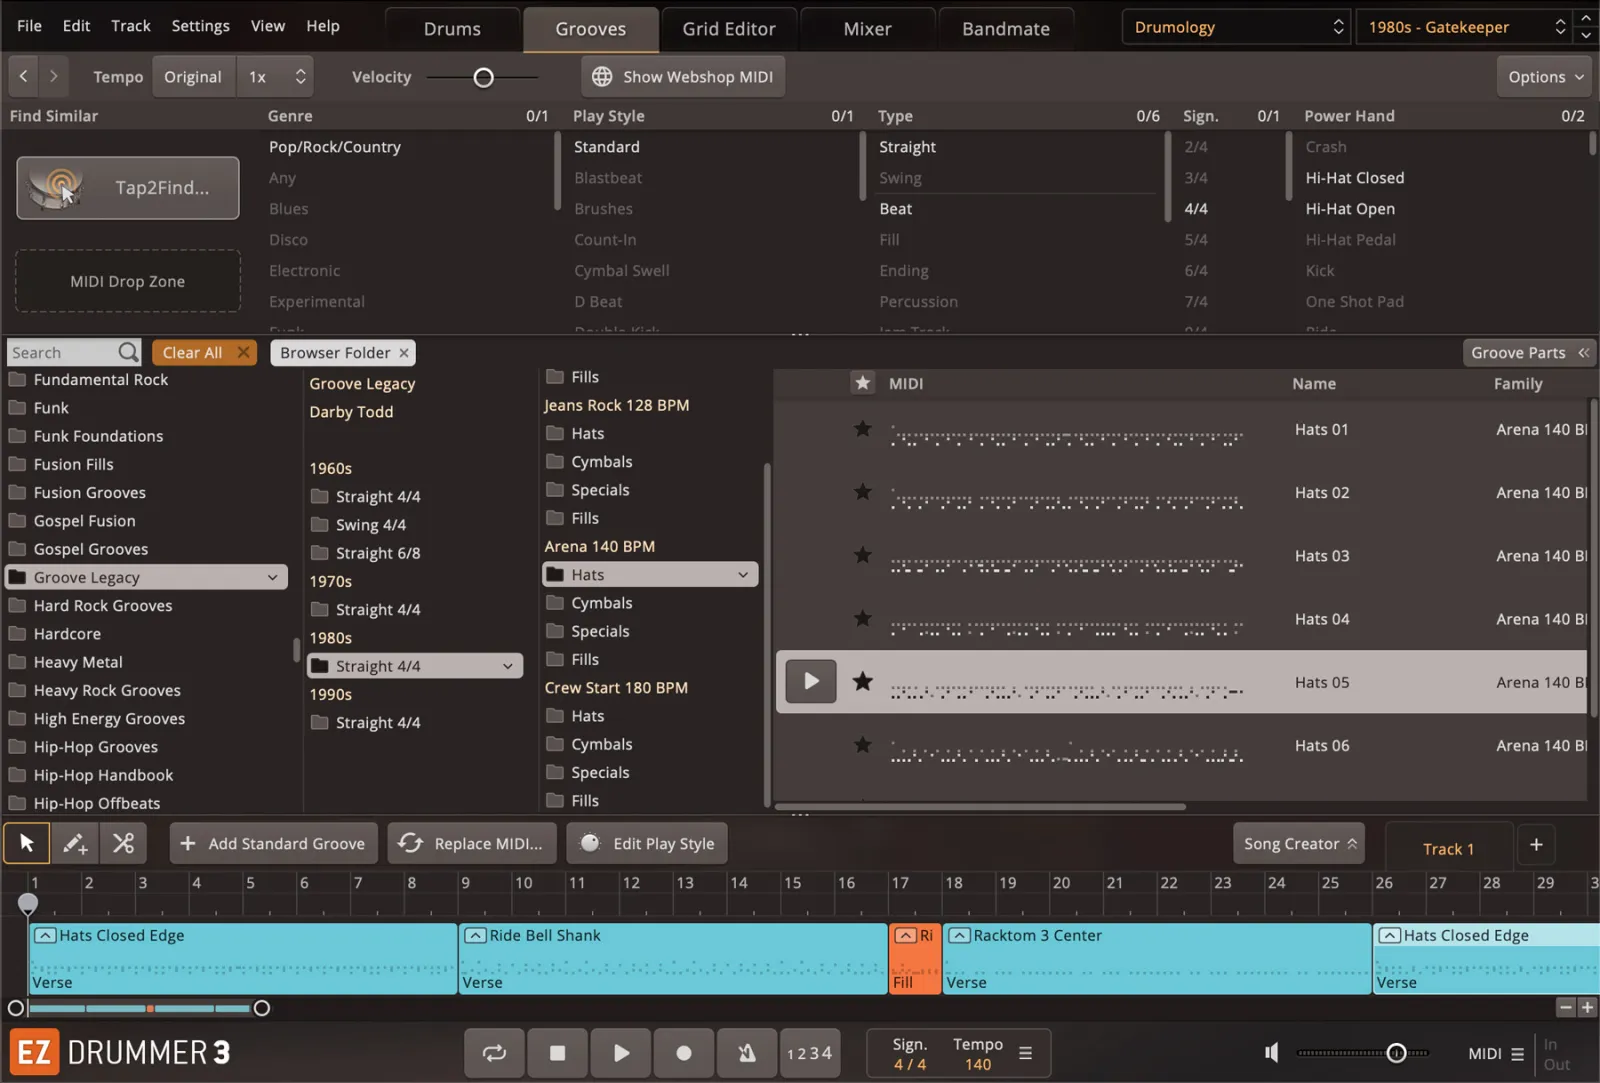The height and width of the screenshot is (1083, 1600).
Task: Expand the Song Creator panel
Action: click(x=1301, y=844)
